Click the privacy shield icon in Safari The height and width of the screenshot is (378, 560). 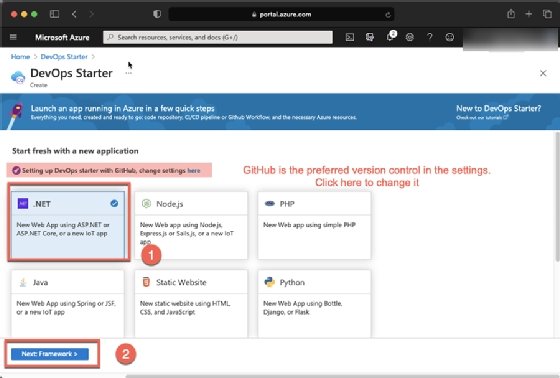(157, 14)
